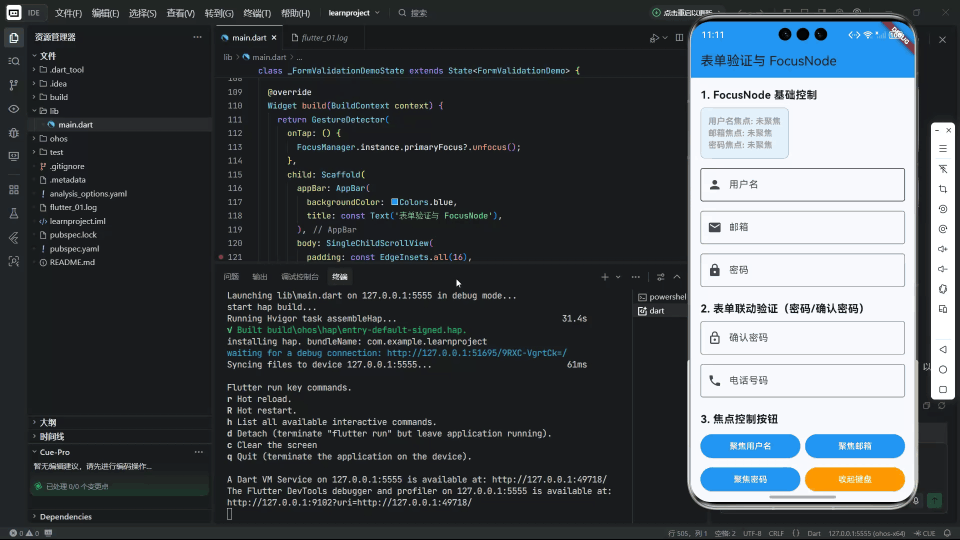Expand the test folder
The width and height of the screenshot is (960, 540).
coord(34,152)
